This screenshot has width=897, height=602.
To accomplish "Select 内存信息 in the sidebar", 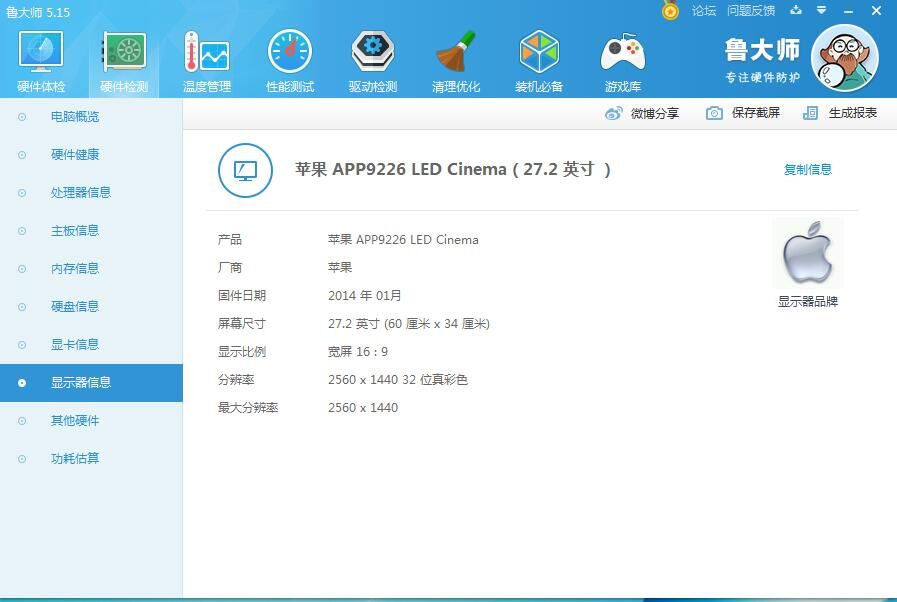I will (x=92, y=268).
